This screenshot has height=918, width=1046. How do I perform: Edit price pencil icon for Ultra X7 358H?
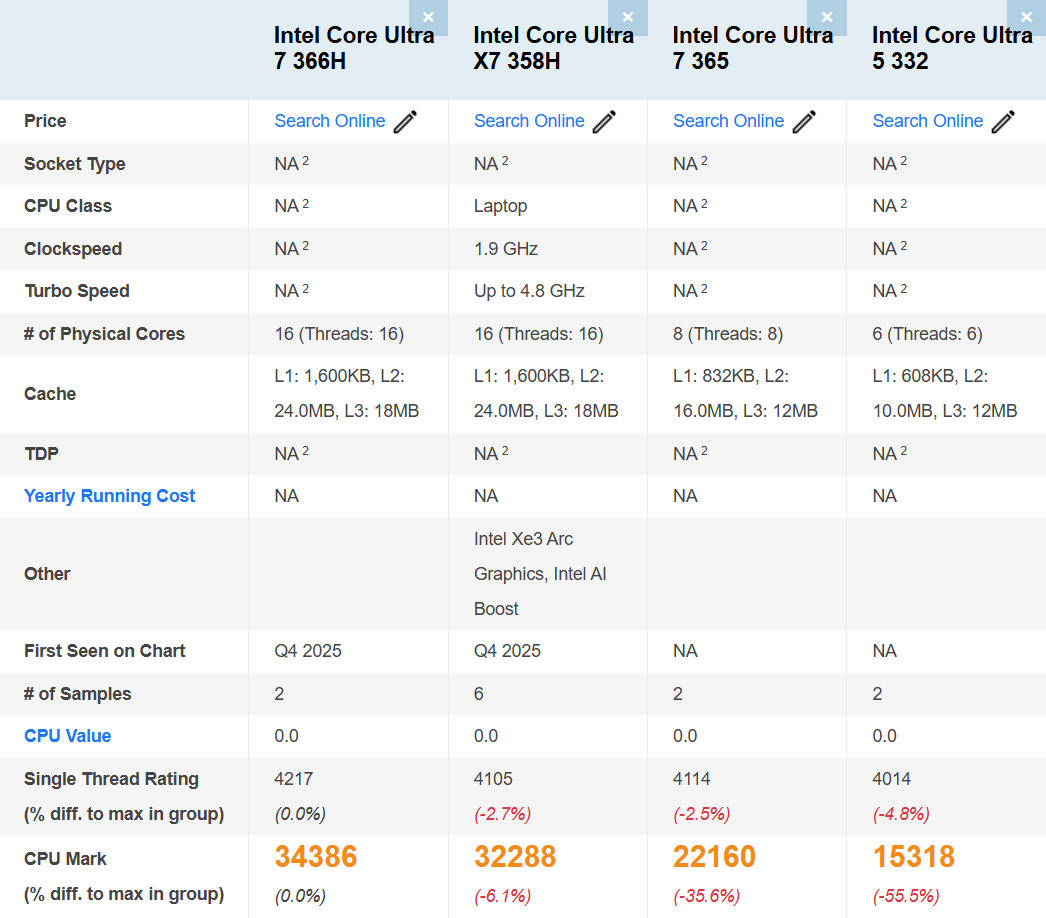pyautogui.click(x=604, y=122)
